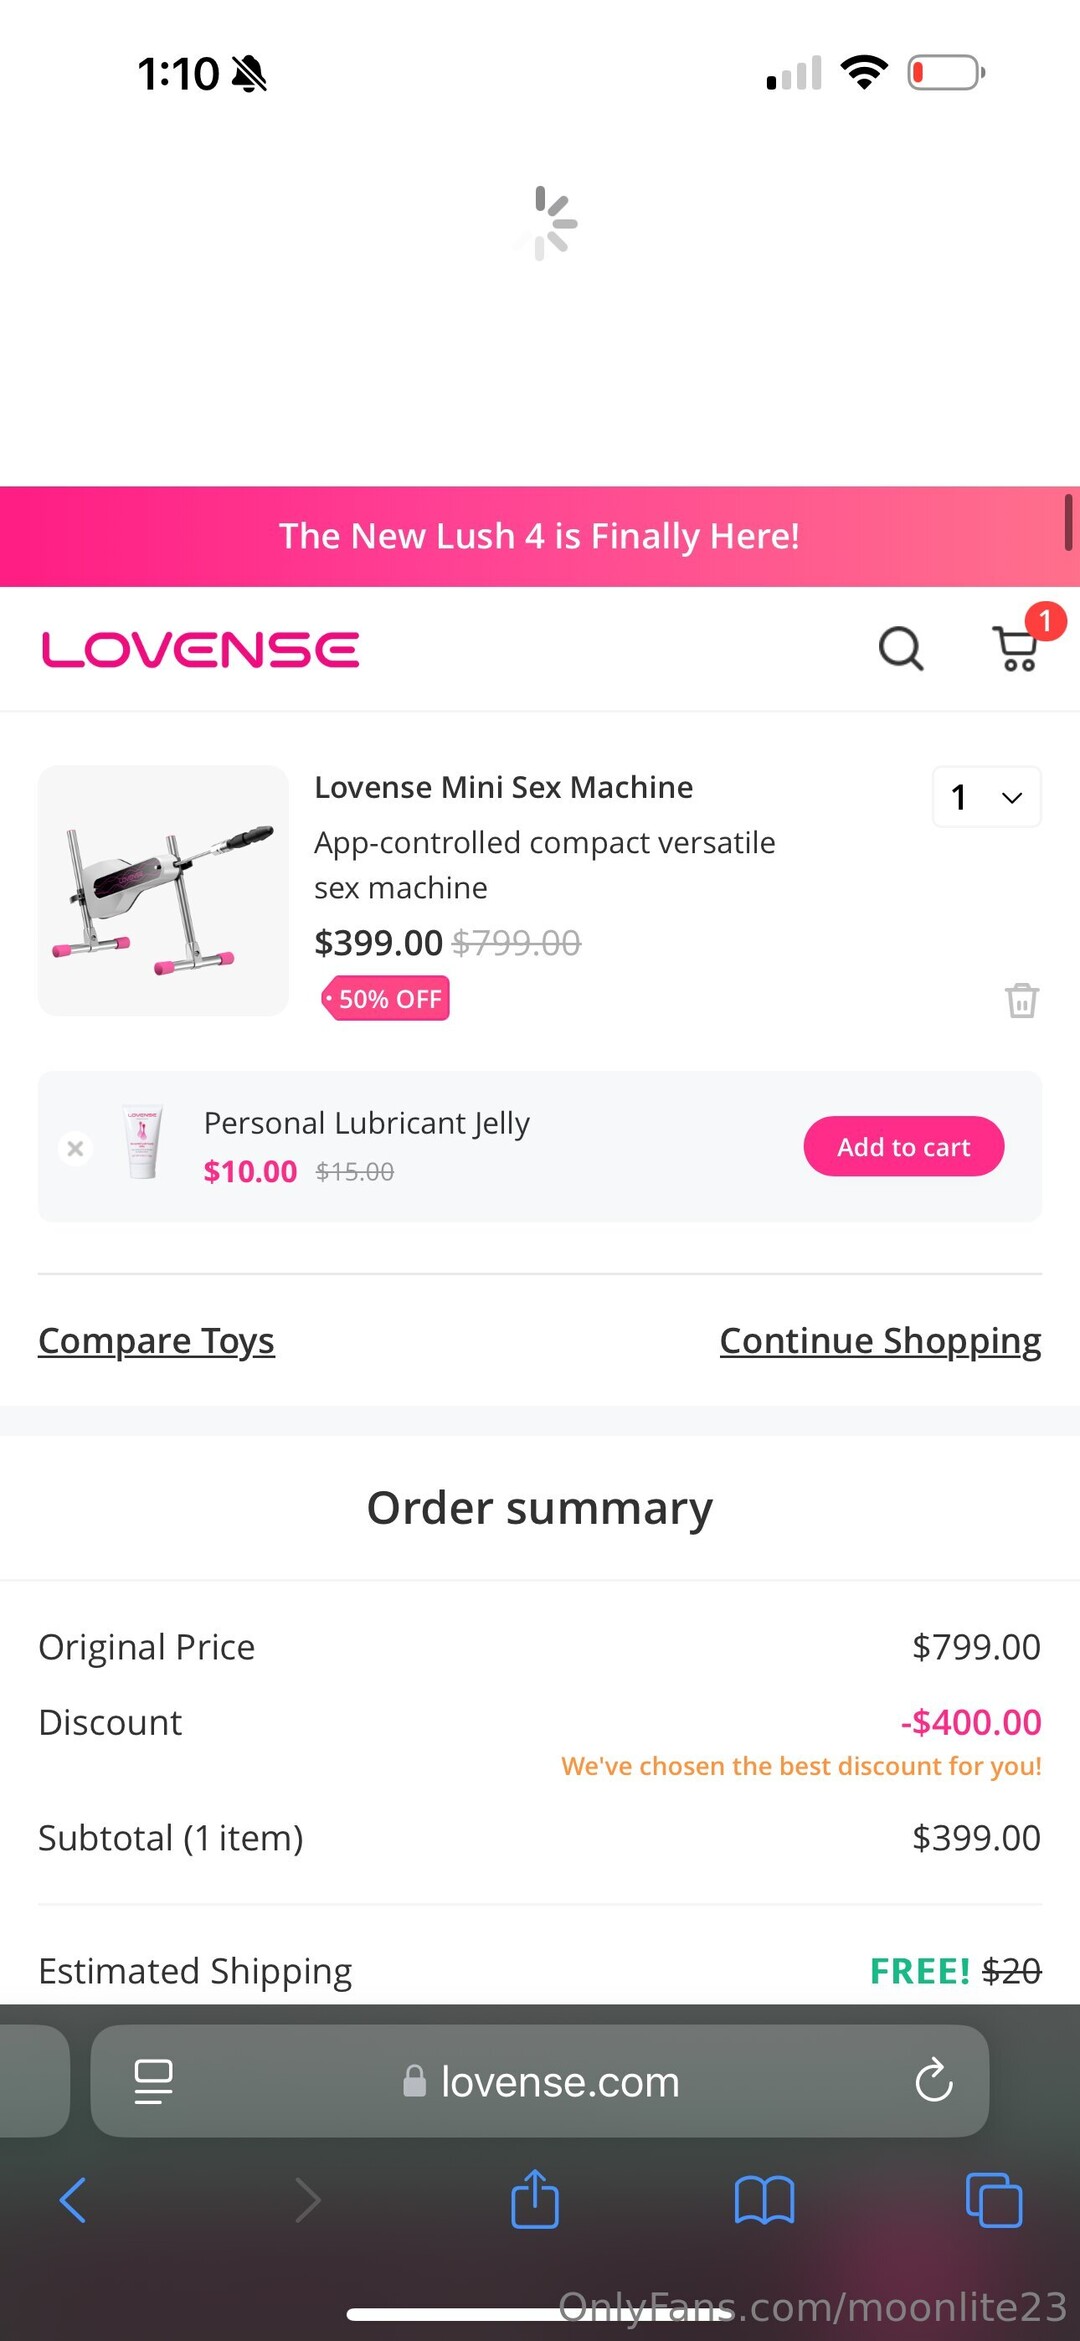Open the Compare Toys link
Viewport: 1080px width, 2341px height.
point(156,1341)
